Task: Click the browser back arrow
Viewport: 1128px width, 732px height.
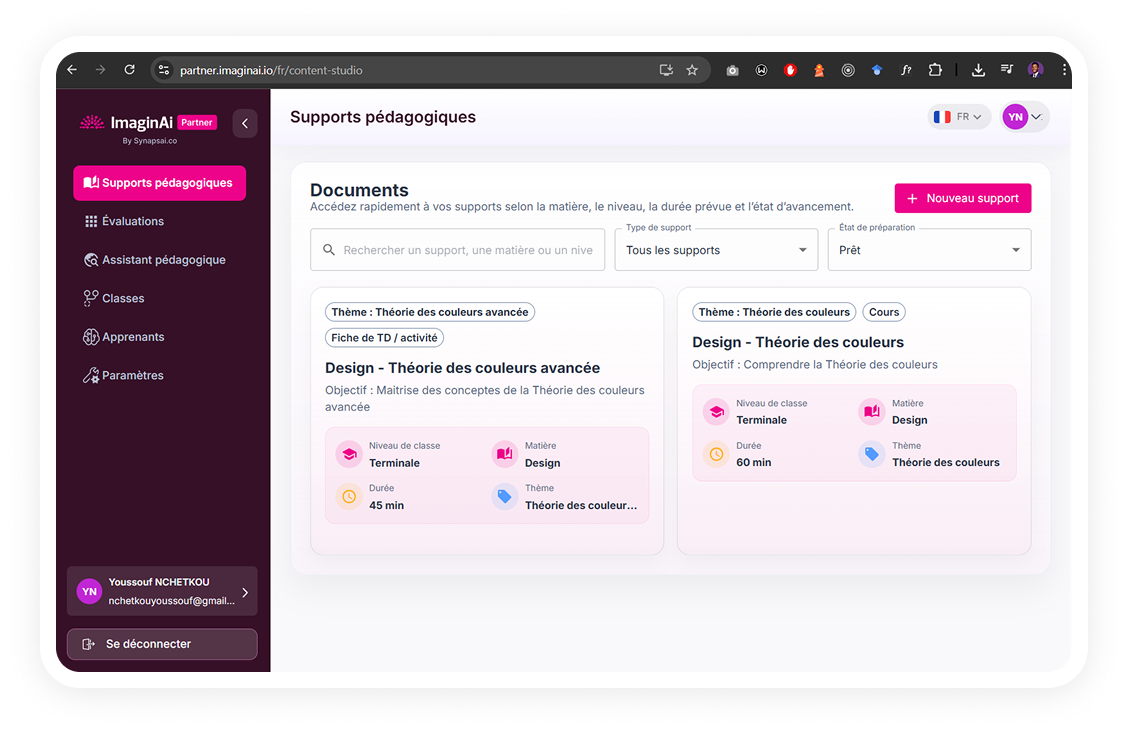Action: point(72,70)
